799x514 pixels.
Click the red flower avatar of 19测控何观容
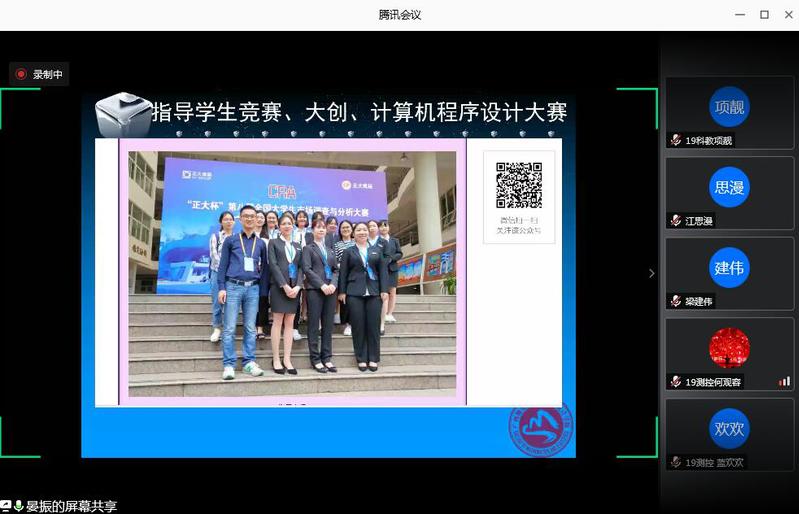(729, 348)
